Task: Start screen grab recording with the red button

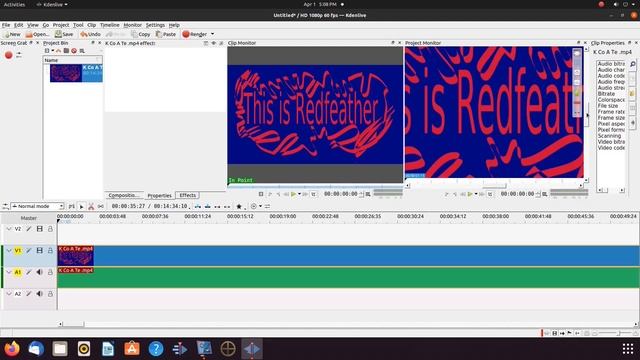Action: (x=9, y=55)
